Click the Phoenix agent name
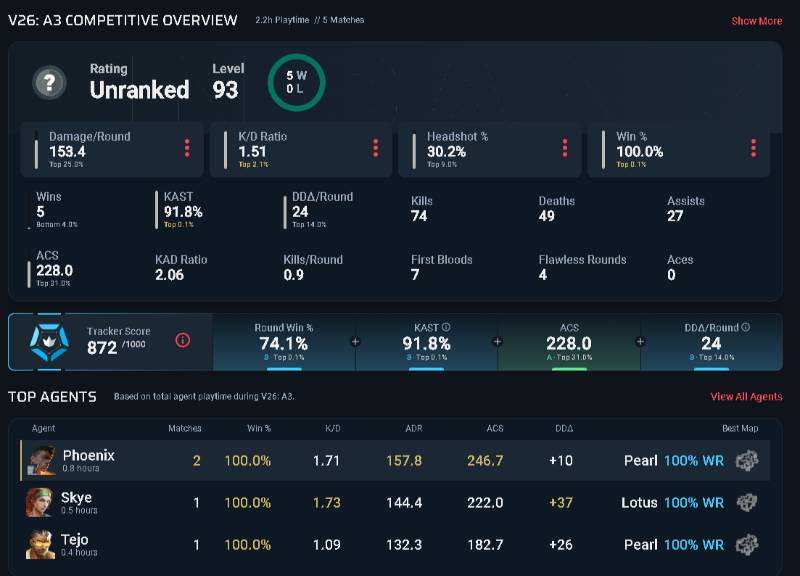Image resolution: width=800 pixels, height=576 pixels. click(x=88, y=455)
